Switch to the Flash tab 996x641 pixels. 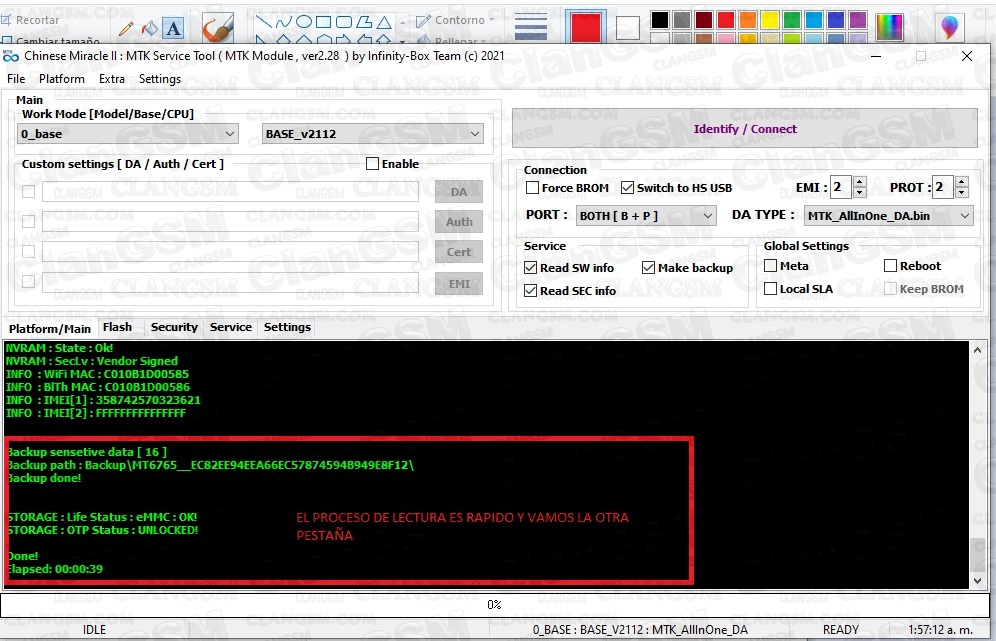pos(118,327)
